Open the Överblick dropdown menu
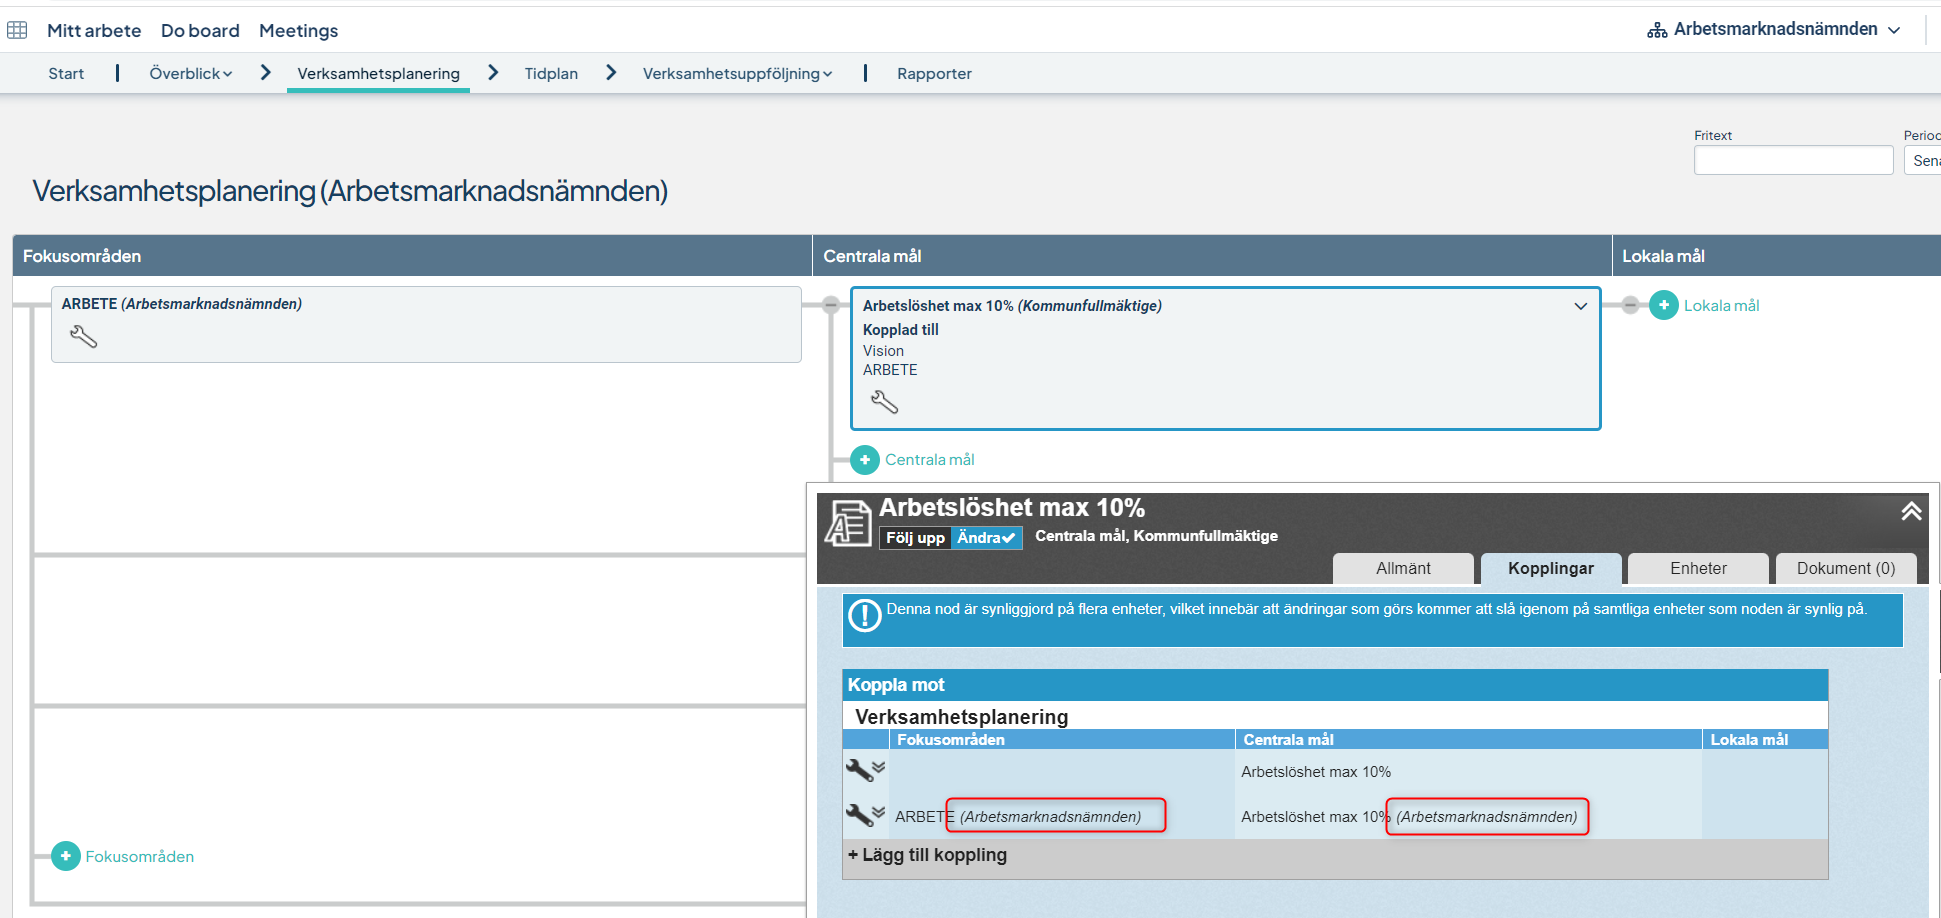The height and width of the screenshot is (918, 1941). click(190, 74)
